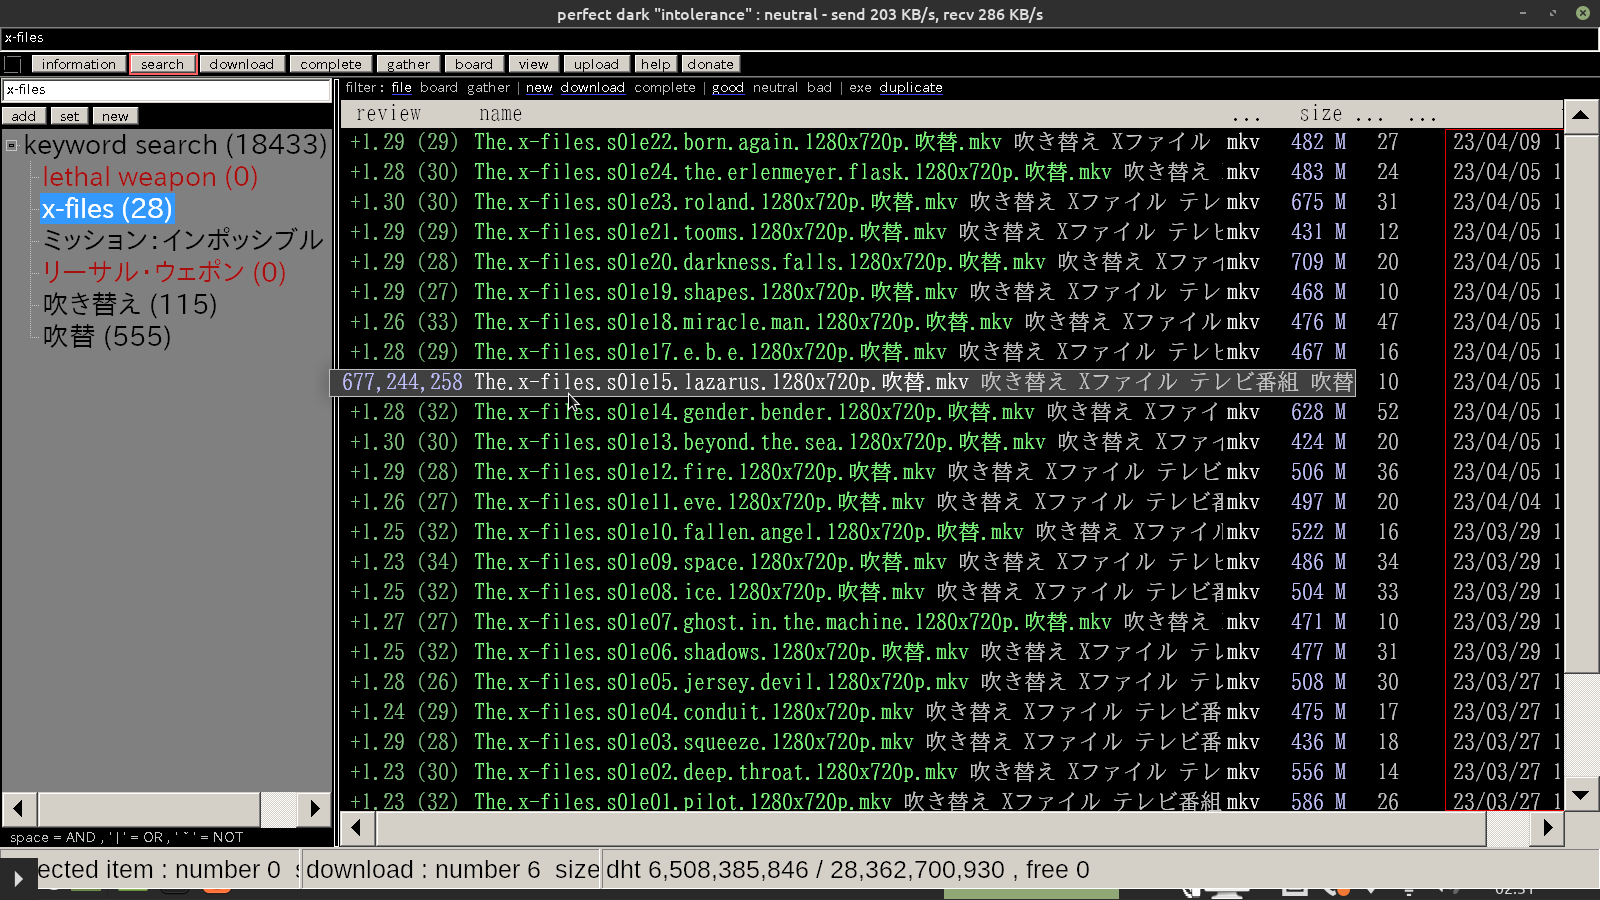Select the s01e02.deep.throat result row
The width and height of the screenshot is (1600, 900).
pyautogui.click(x=951, y=772)
